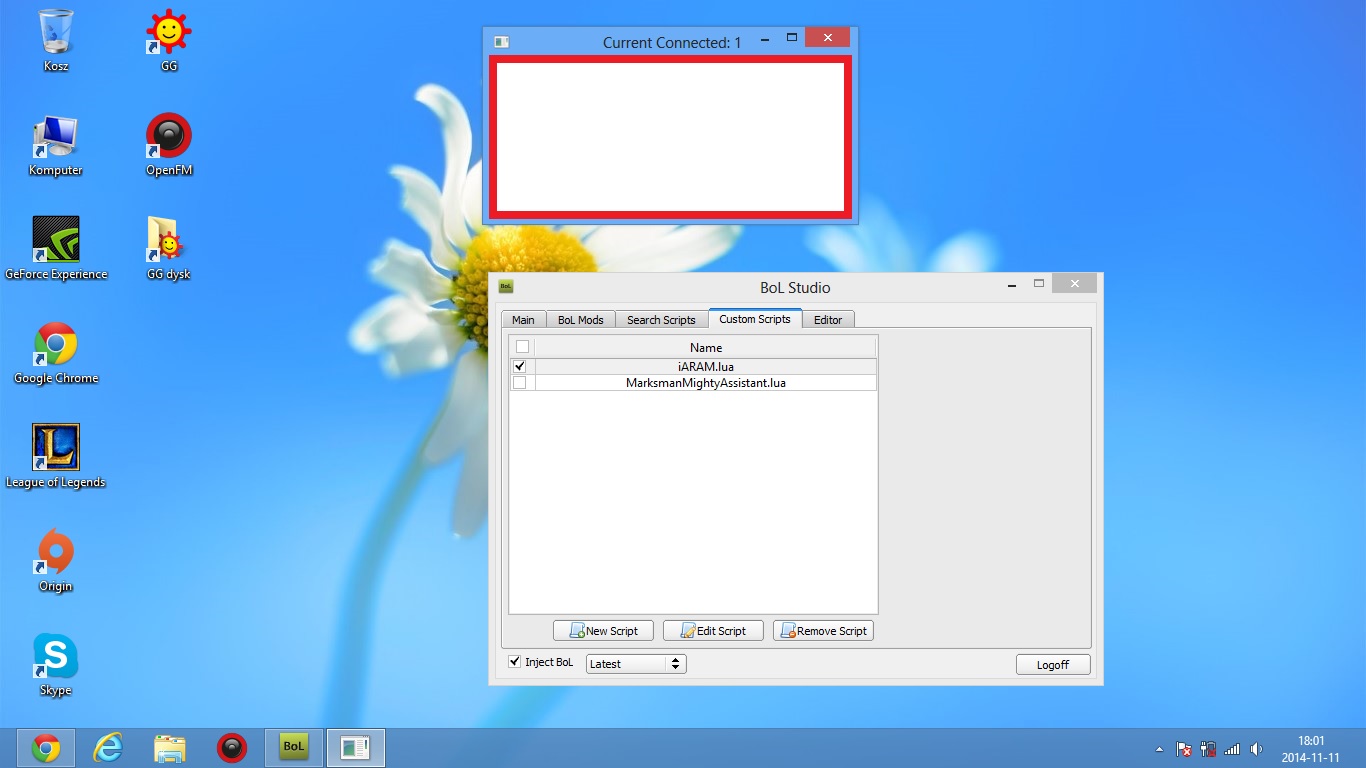
Task: Open the Origin desktop shortcut
Action: pos(56,561)
